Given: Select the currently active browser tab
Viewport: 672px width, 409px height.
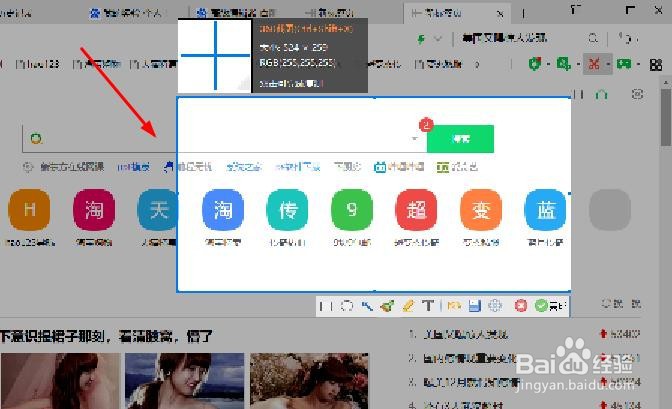Looking at the screenshot, I should pos(456,13).
